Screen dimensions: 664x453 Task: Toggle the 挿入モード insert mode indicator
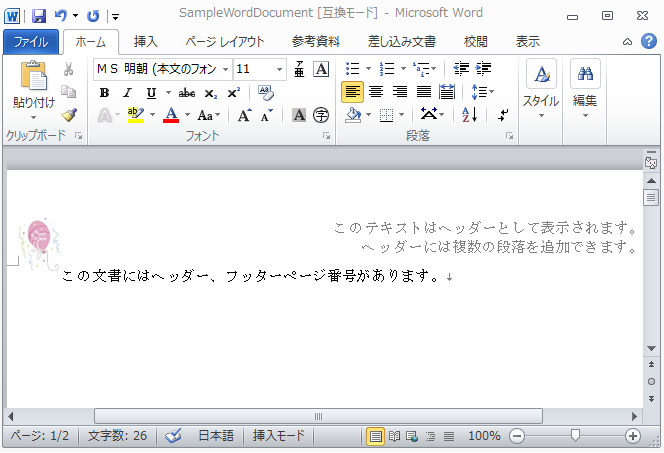278,436
